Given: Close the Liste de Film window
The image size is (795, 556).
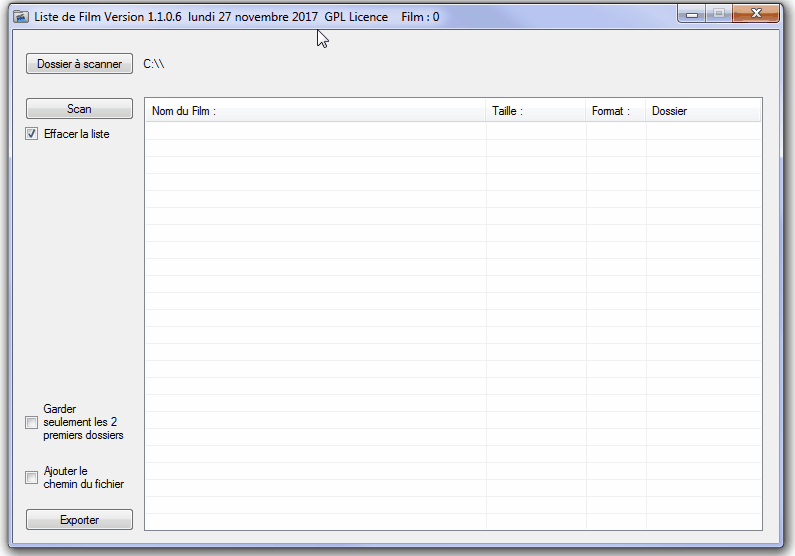Looking at the screenshot, I should (755, 14).
